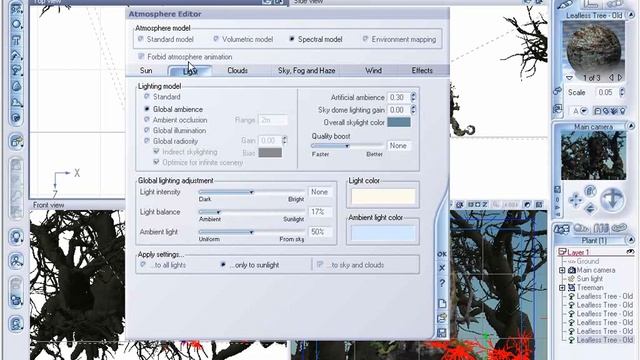Toggle Layer 1 visibility eye icon
This screenshot has height=360, width=640.
630,252
